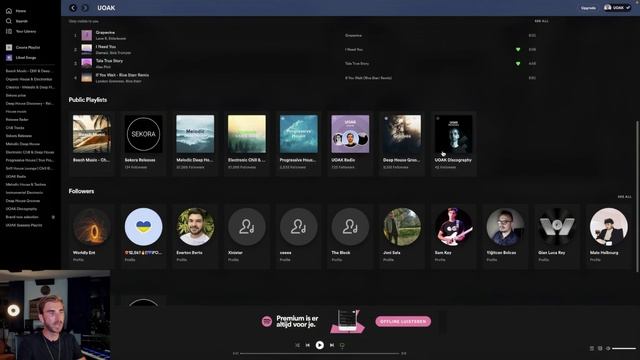Open follower profile Sam Key
Screen dimensions: 640x360
tap(453, 236)
